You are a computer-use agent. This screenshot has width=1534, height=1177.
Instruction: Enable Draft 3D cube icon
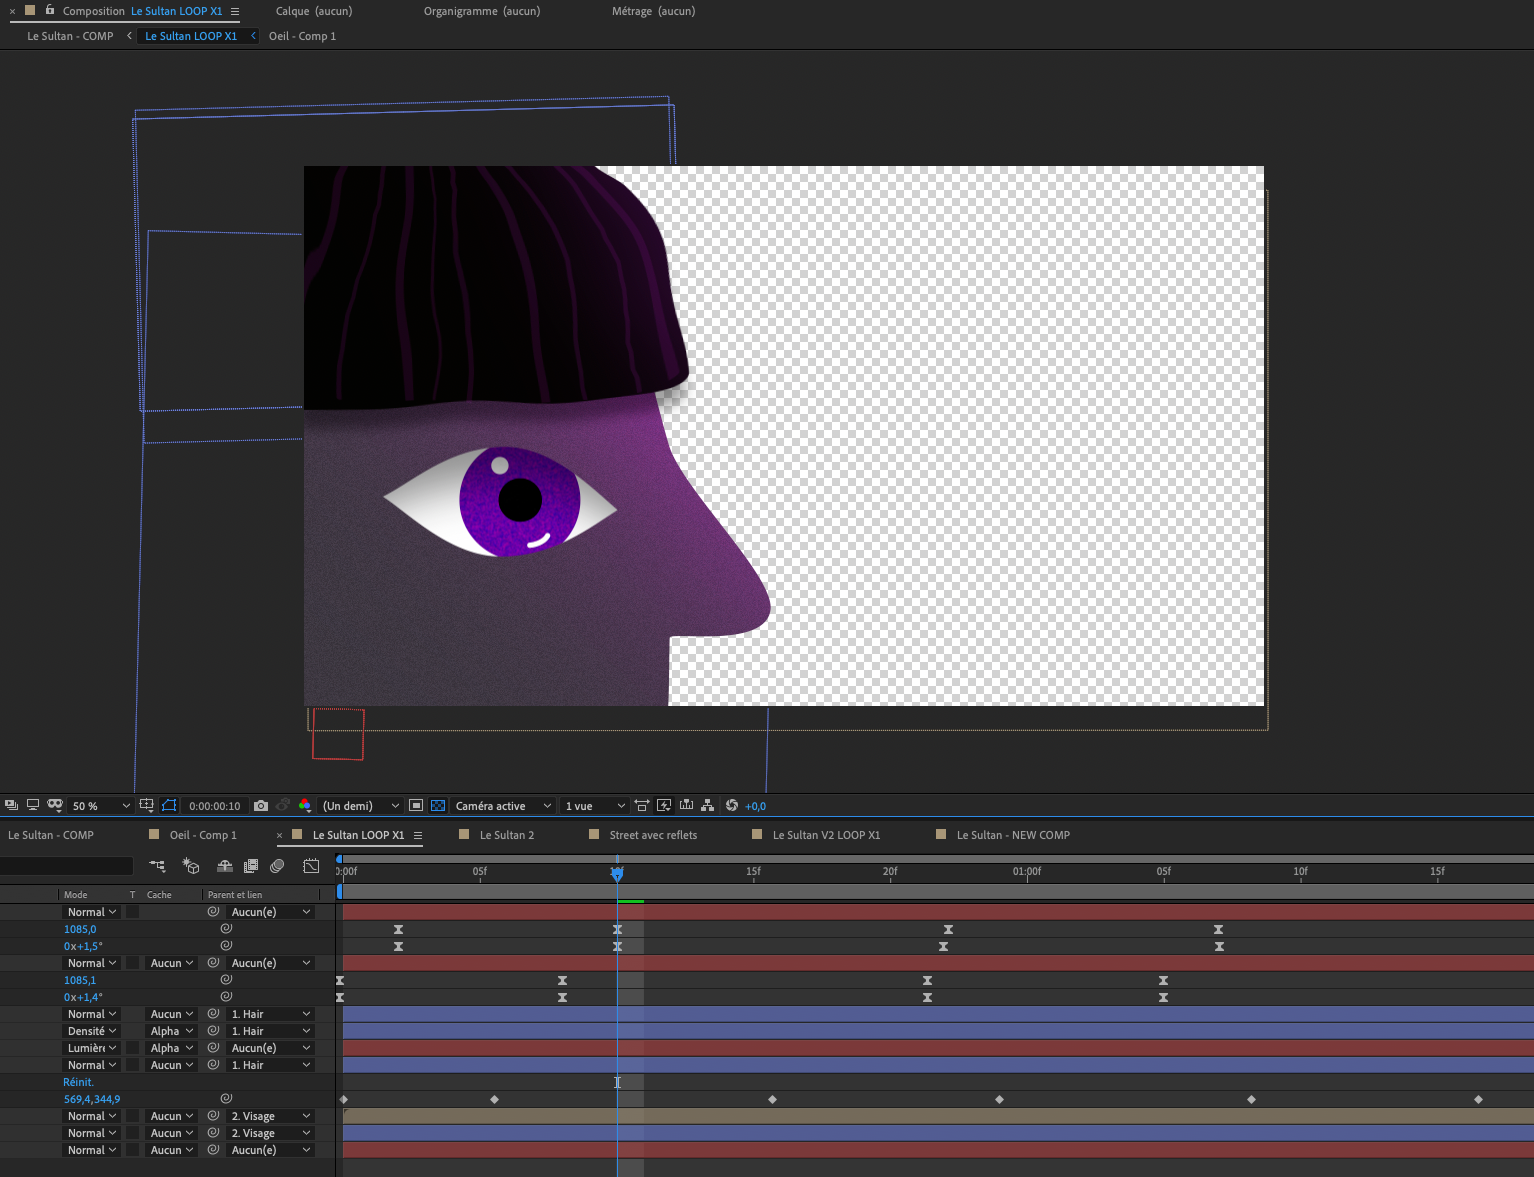pyautogui.click(x=191, y=866)
